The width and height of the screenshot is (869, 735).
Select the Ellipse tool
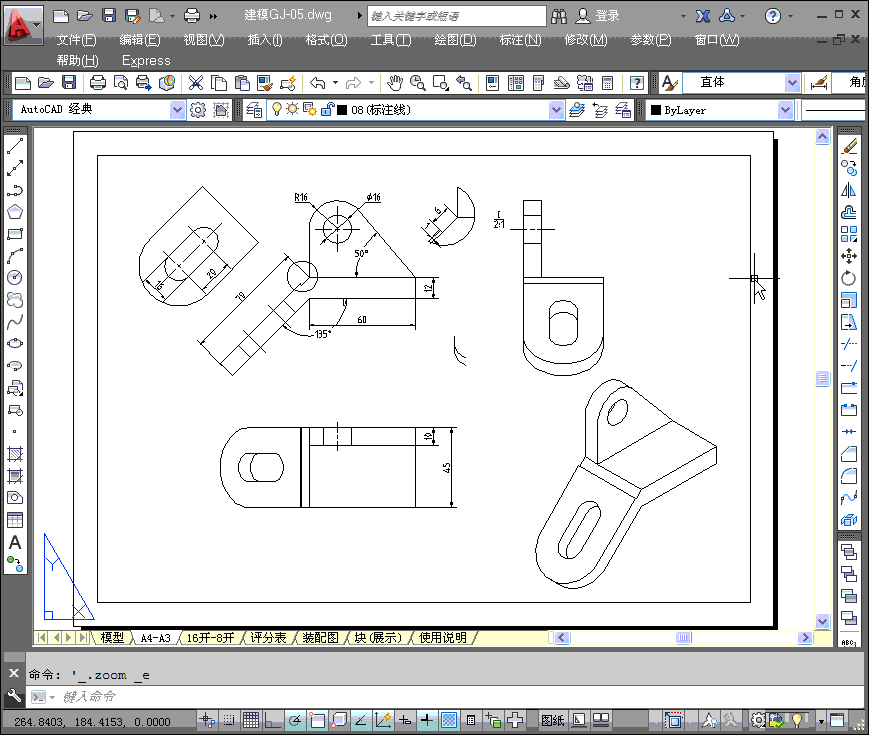point(15,344)
